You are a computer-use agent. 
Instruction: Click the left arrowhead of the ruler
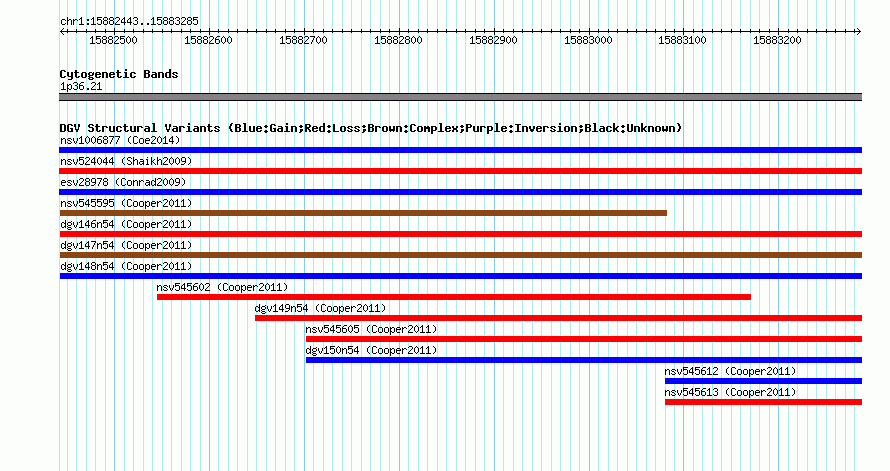pyautogui.click(x=62, y=32)
